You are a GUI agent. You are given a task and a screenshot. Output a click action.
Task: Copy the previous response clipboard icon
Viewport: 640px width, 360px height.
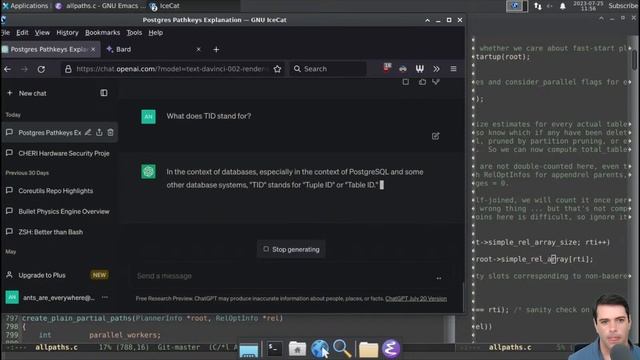[x=405, y=82]
